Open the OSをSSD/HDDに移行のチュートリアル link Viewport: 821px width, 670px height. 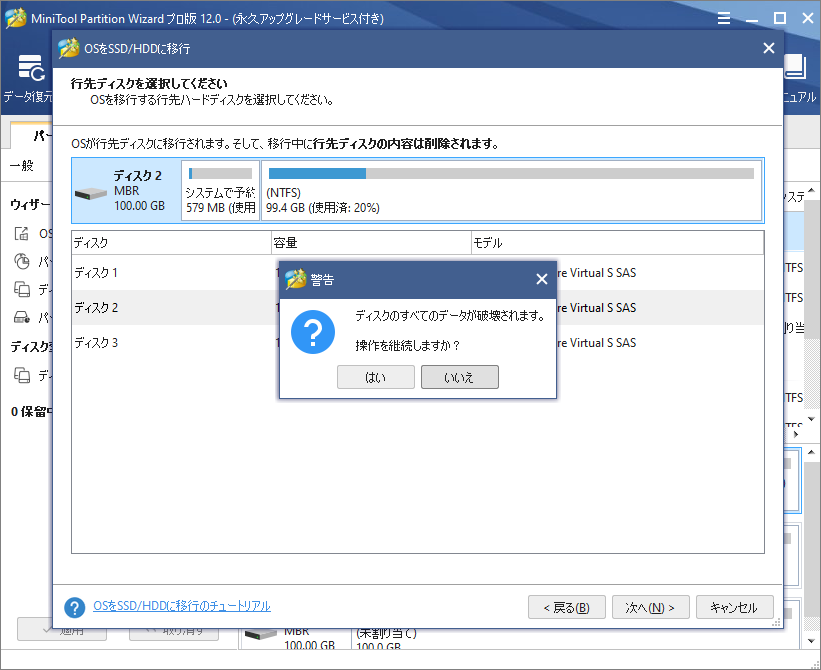[x=181, y=606]
